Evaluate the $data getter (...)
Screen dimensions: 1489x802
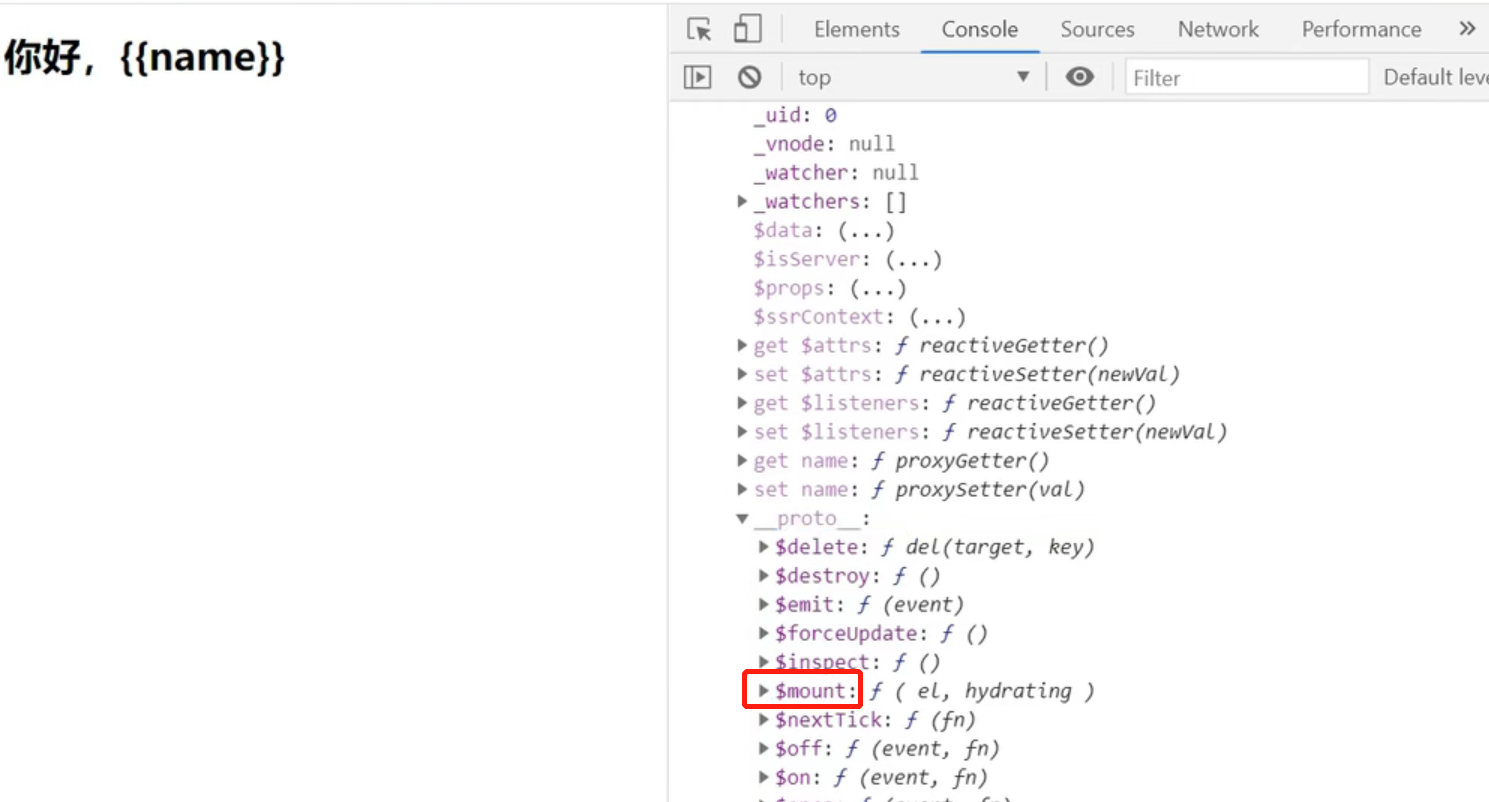tap(866, 230)
